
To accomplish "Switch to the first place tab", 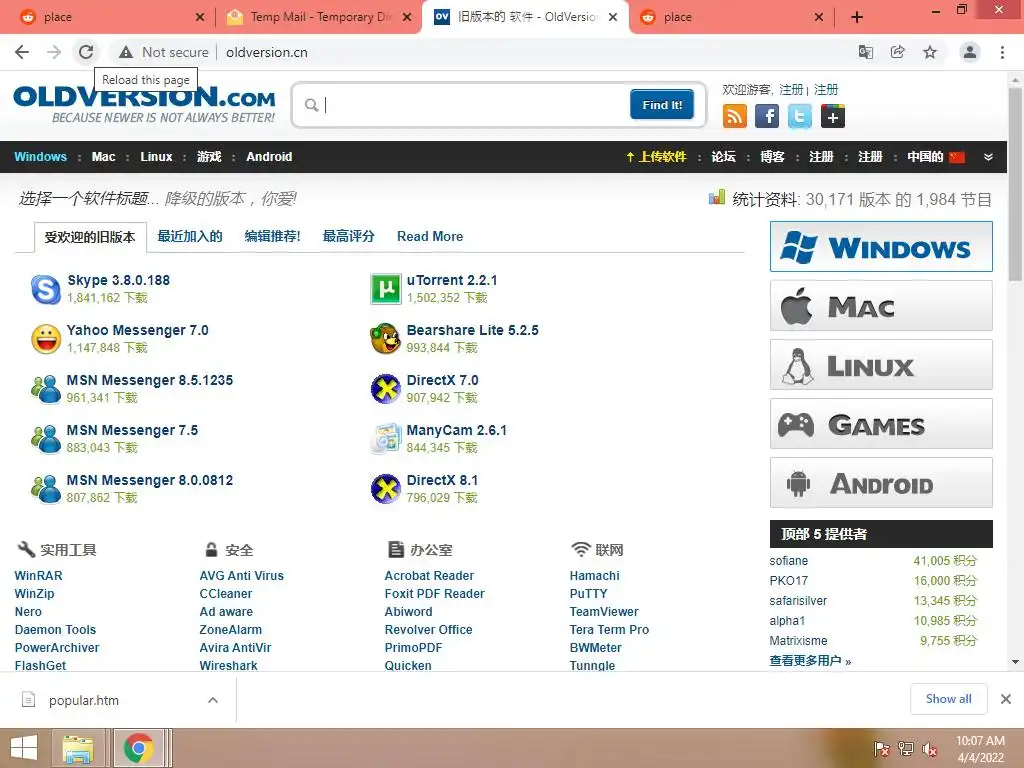I will pos(111,17).
